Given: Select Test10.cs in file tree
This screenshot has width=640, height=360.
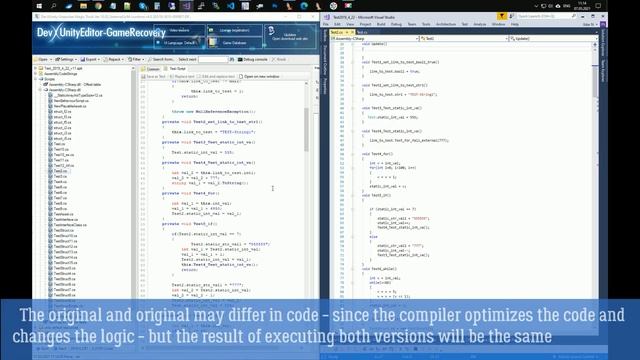Looking at the screenshot, I should point(61,149).
